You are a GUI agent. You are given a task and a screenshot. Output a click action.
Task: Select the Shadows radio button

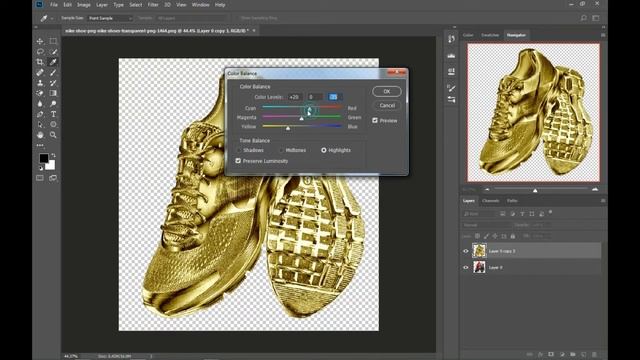(239, 150)
